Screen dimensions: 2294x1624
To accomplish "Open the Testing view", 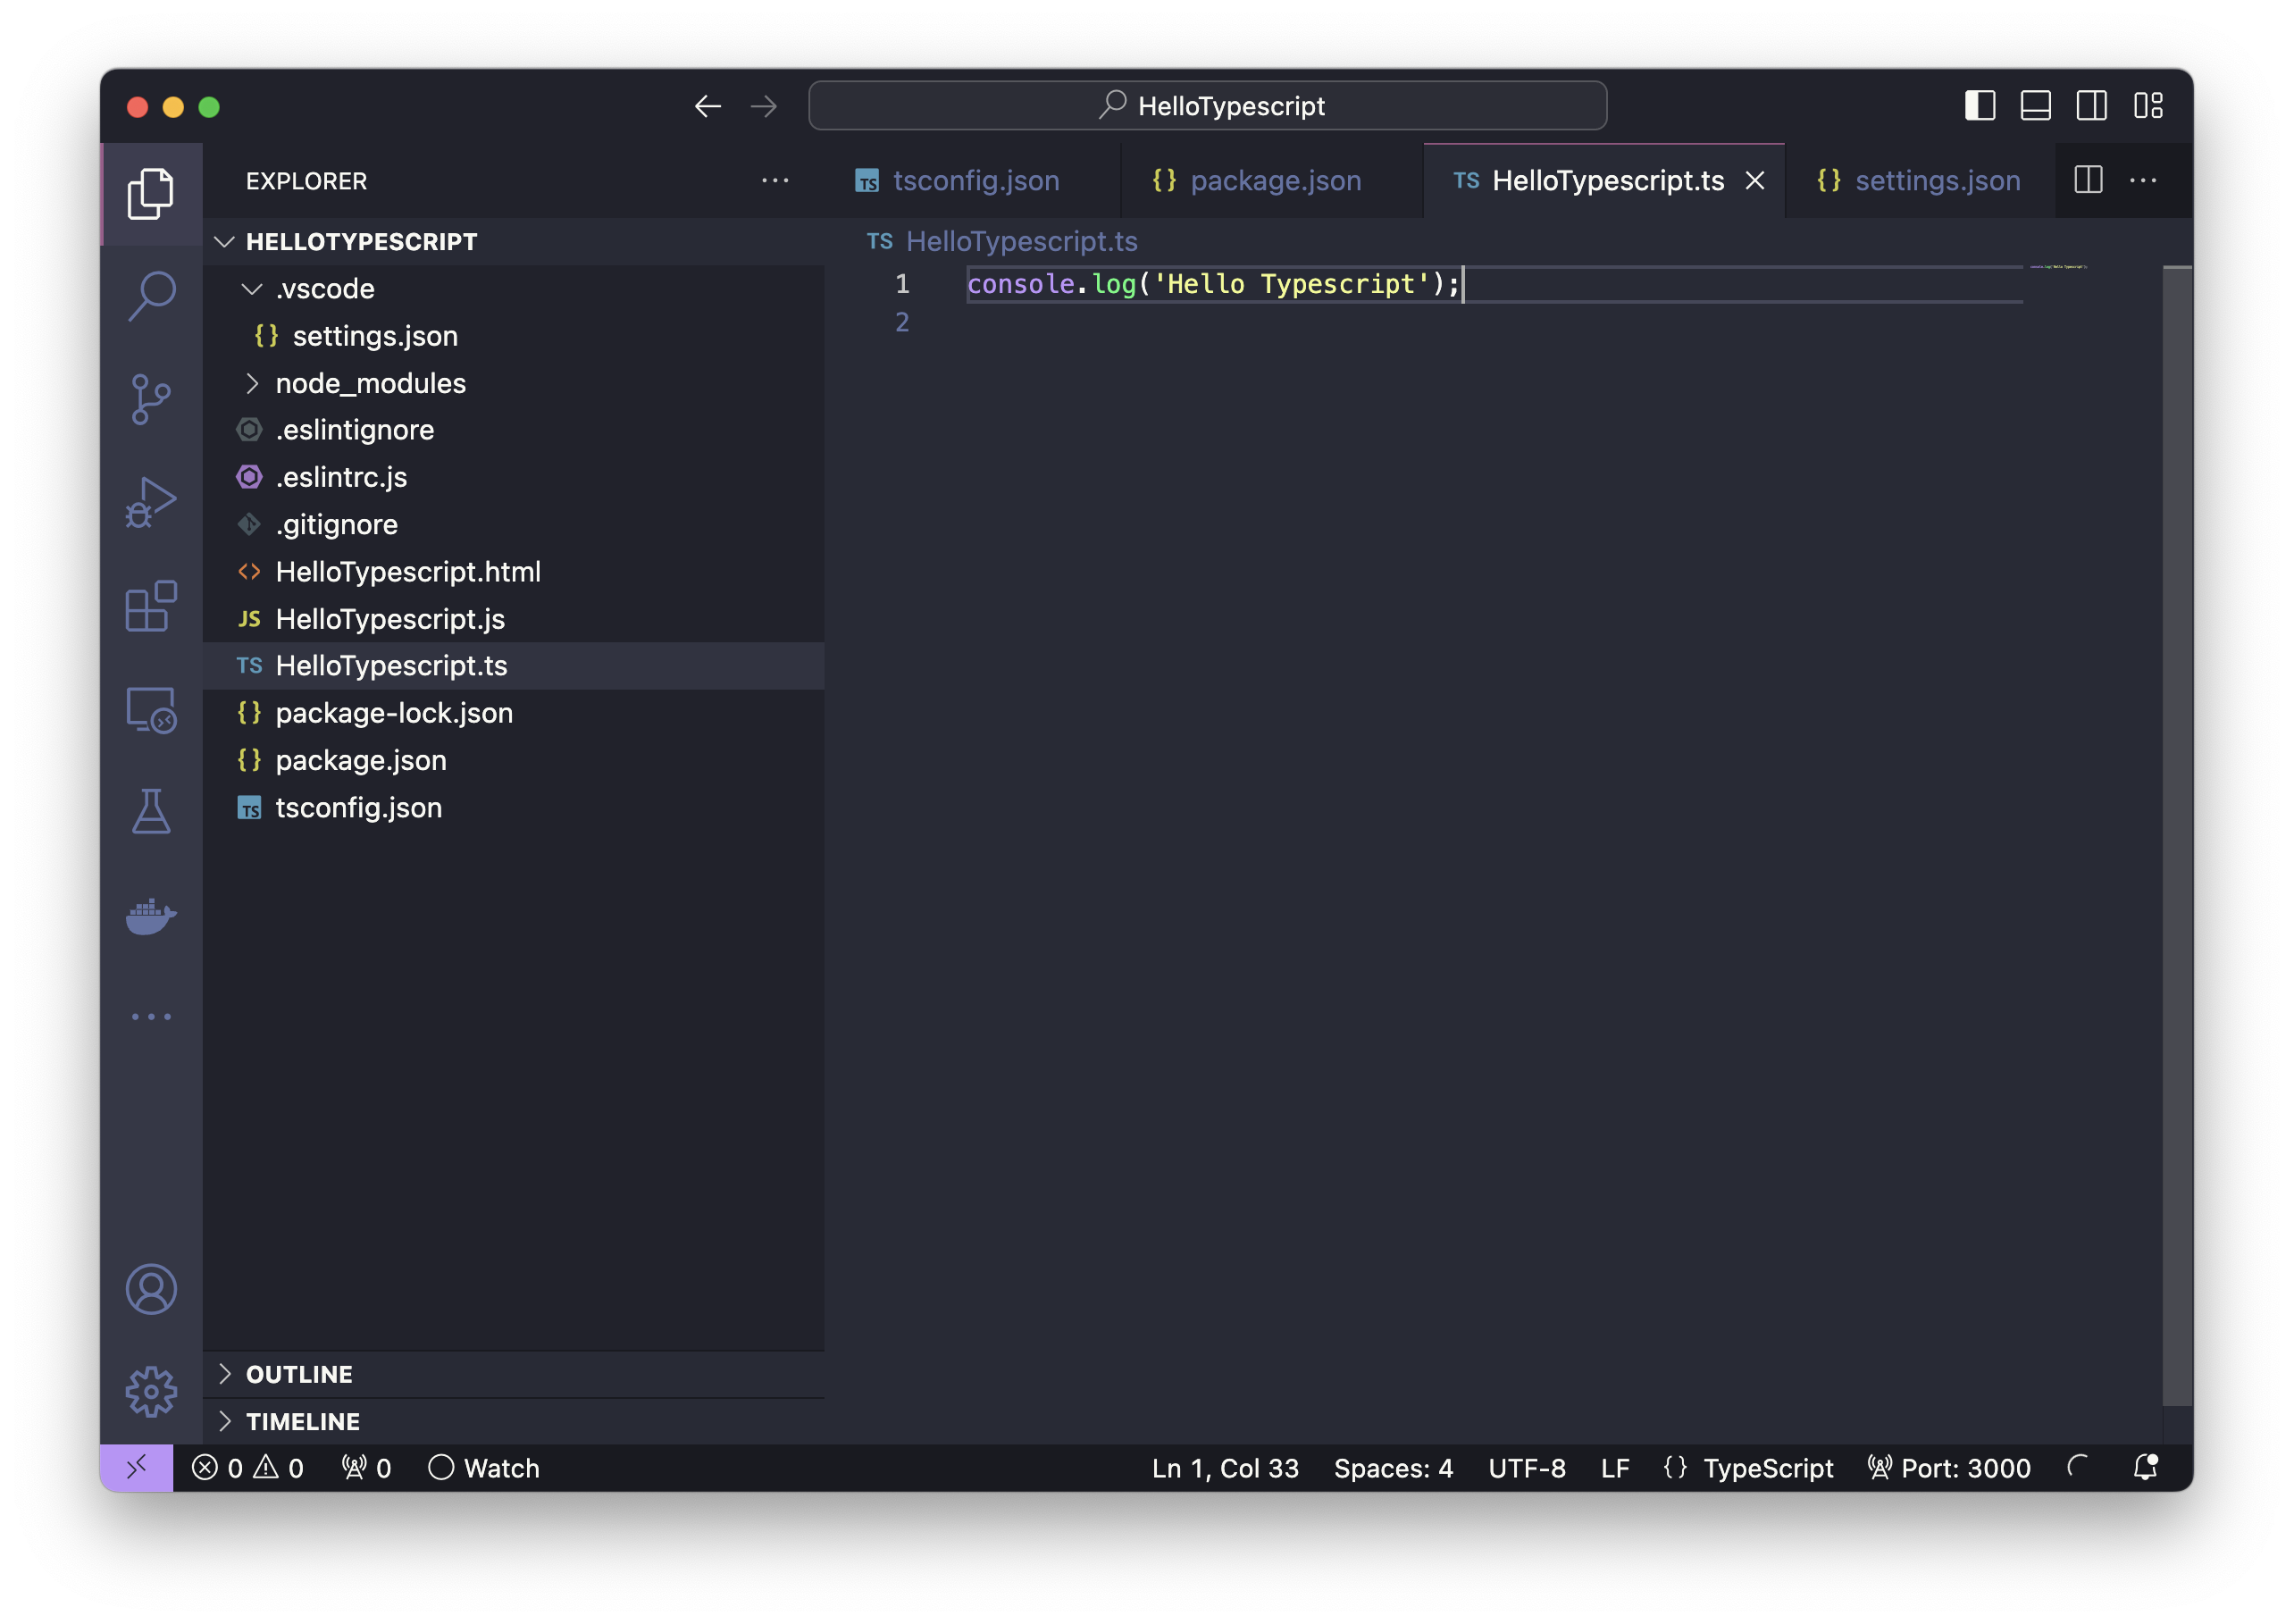I will [151, 812].
